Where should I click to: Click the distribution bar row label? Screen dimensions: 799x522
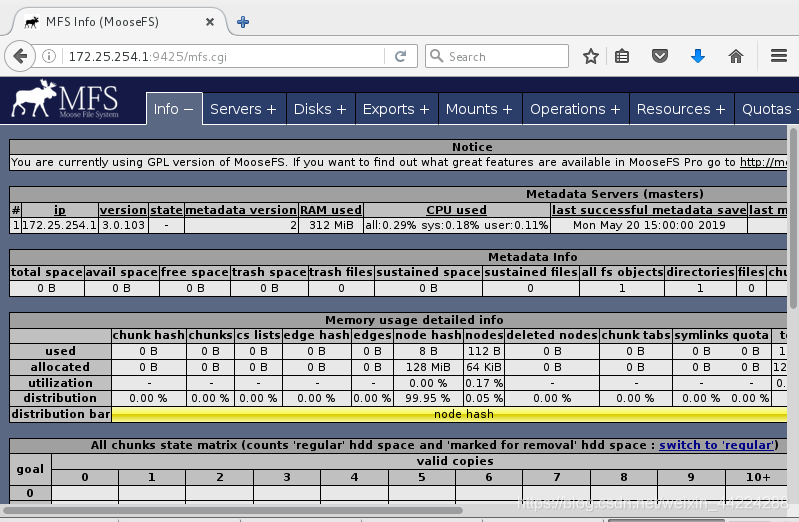point(61,414)
